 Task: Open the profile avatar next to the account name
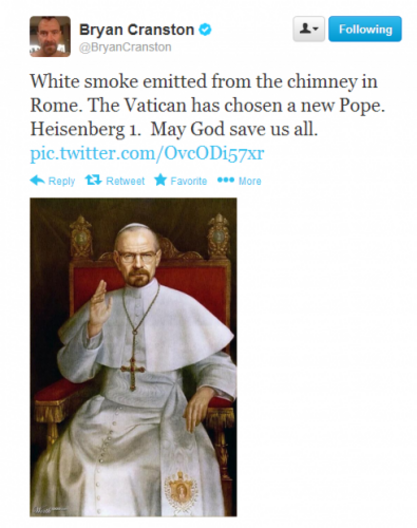point(50,36)
